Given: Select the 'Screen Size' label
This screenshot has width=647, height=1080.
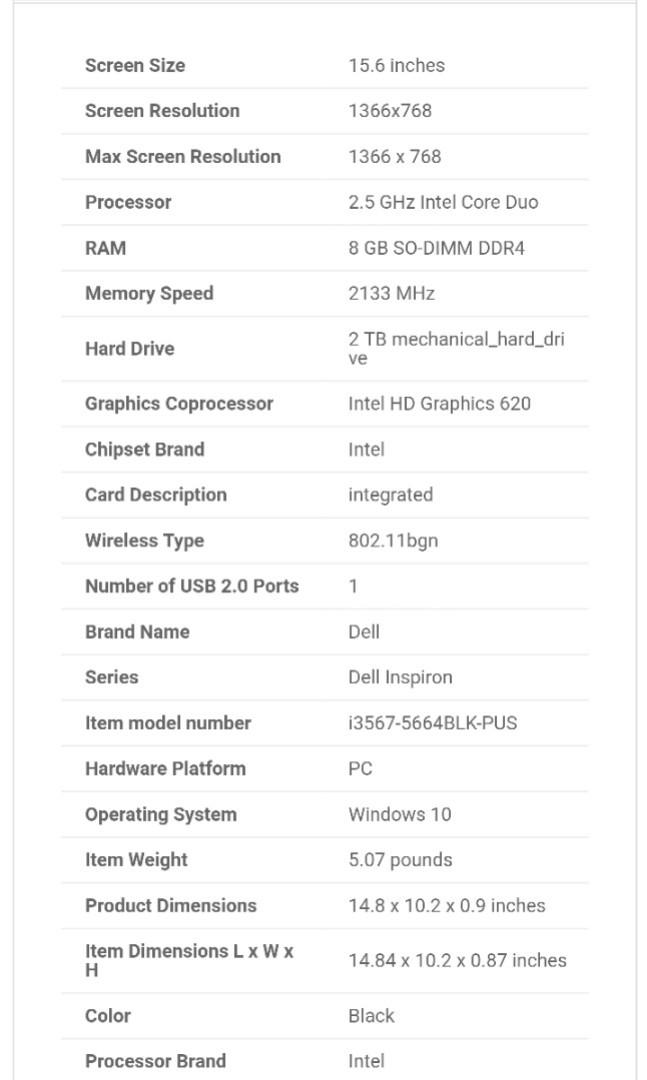Looking at the screenshot, I should pyautogui.click(x=135, y=65).
